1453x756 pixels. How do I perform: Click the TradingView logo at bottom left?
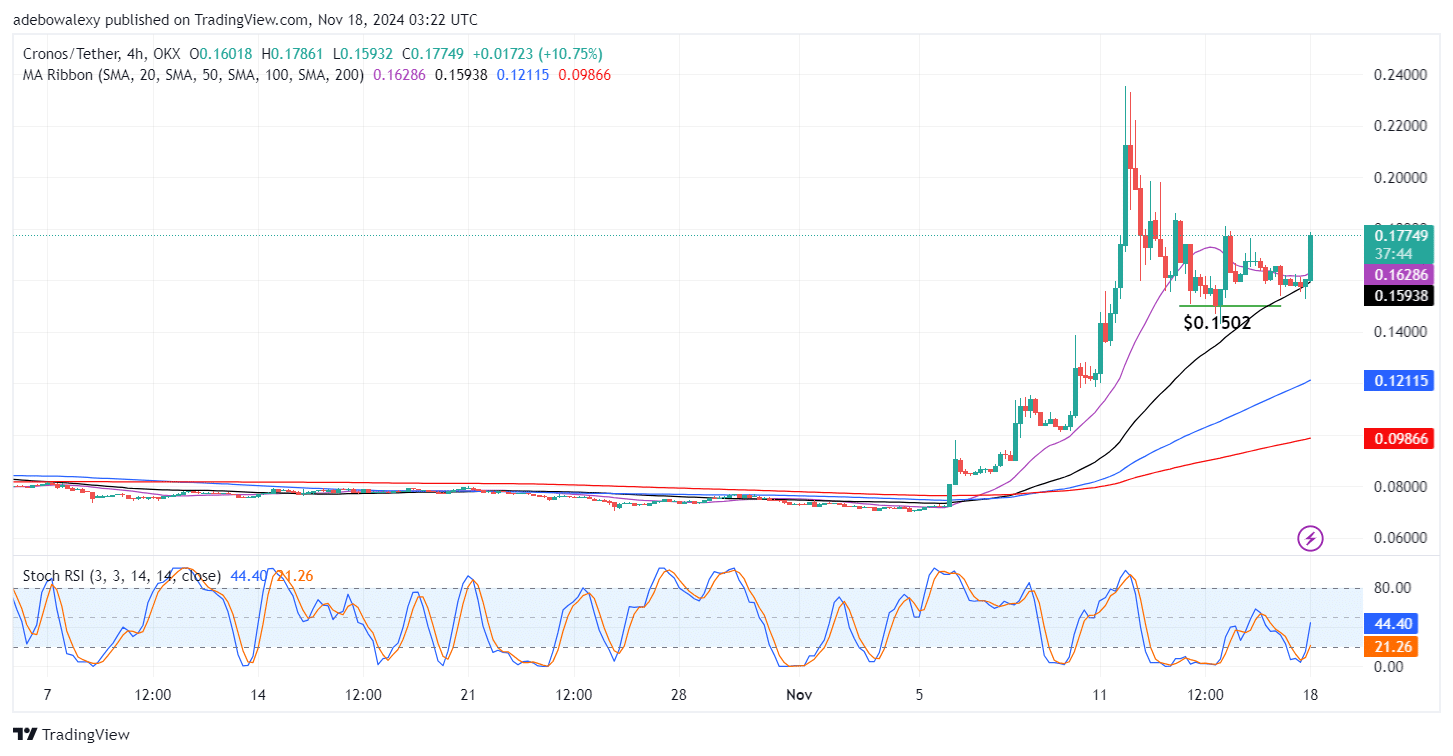(x=71, y=735)
